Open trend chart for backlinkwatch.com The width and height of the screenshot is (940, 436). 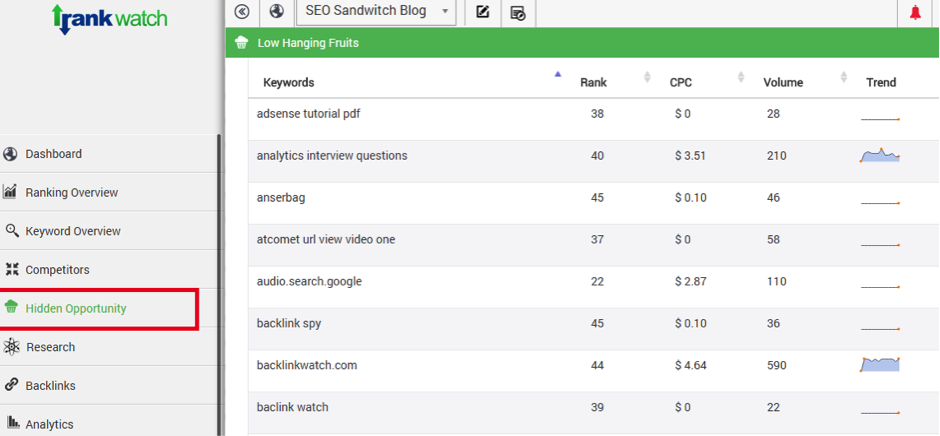pyautogui.click(x=880, y=364)
